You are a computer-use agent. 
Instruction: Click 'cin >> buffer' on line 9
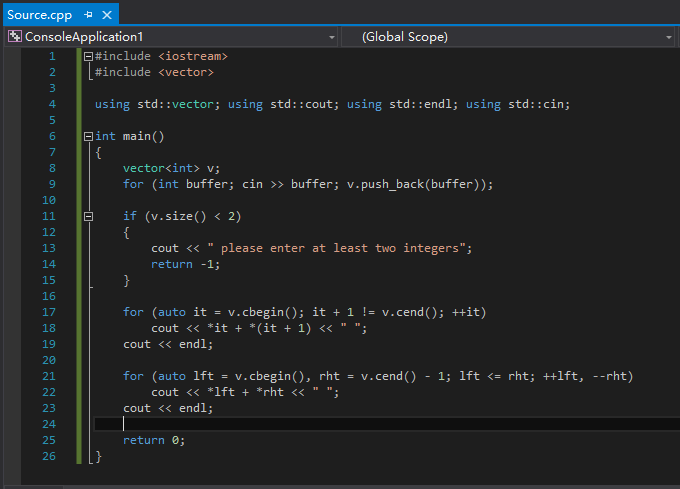coord(287,184)
